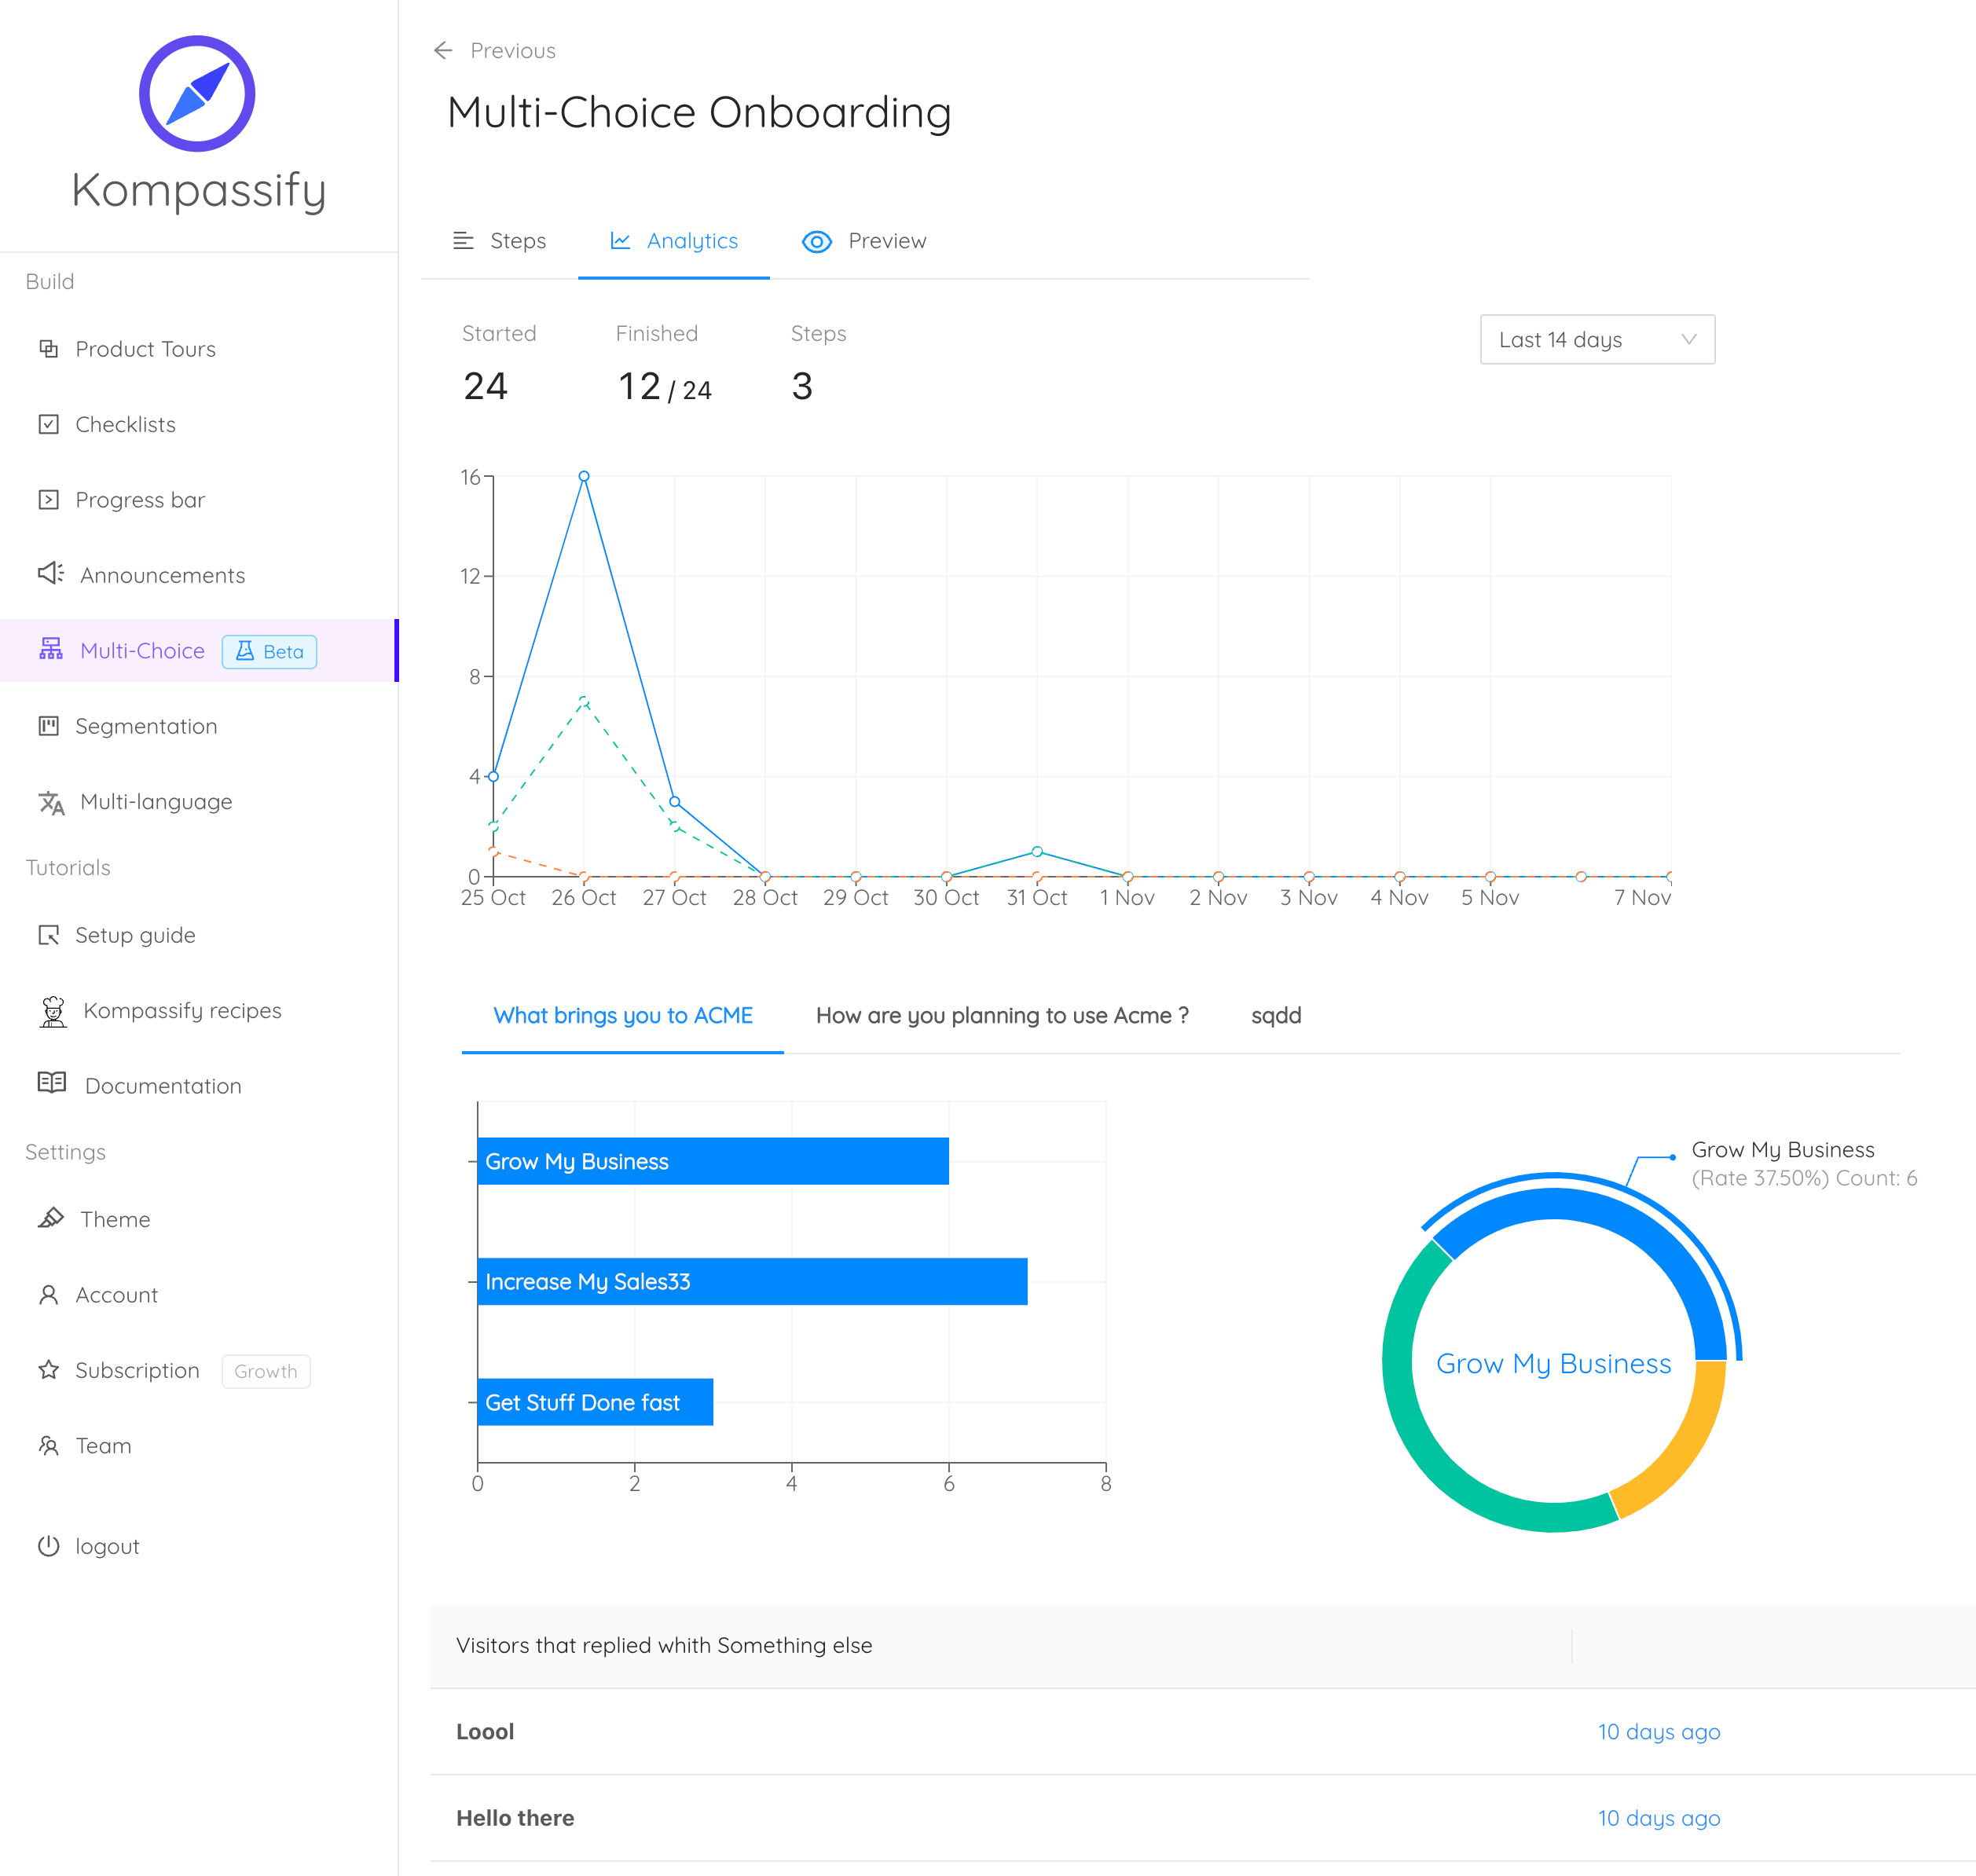
Task: Open the Preview tab
Action: pos(865,241)
